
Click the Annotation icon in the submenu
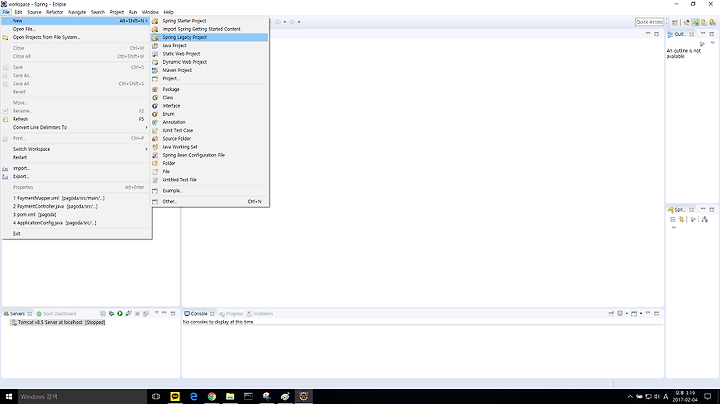[155, 122]
